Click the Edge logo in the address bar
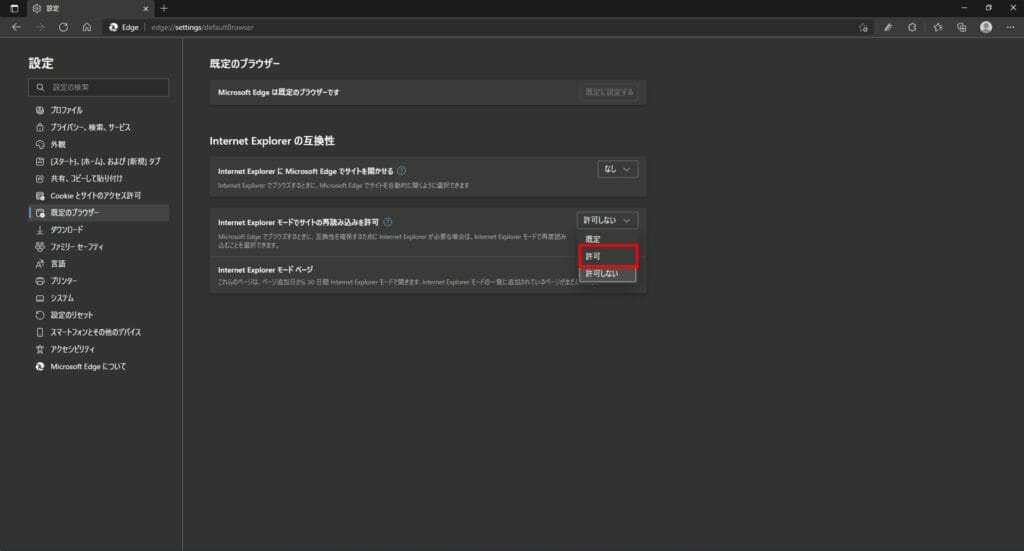The image size is (1024, 551). [x=114, y=27]
